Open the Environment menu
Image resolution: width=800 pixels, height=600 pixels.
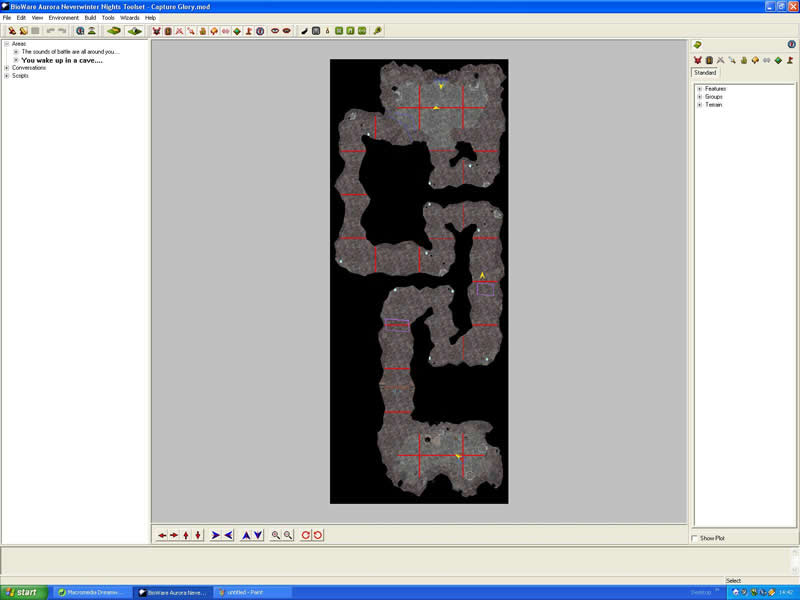[x=63, y=17]
